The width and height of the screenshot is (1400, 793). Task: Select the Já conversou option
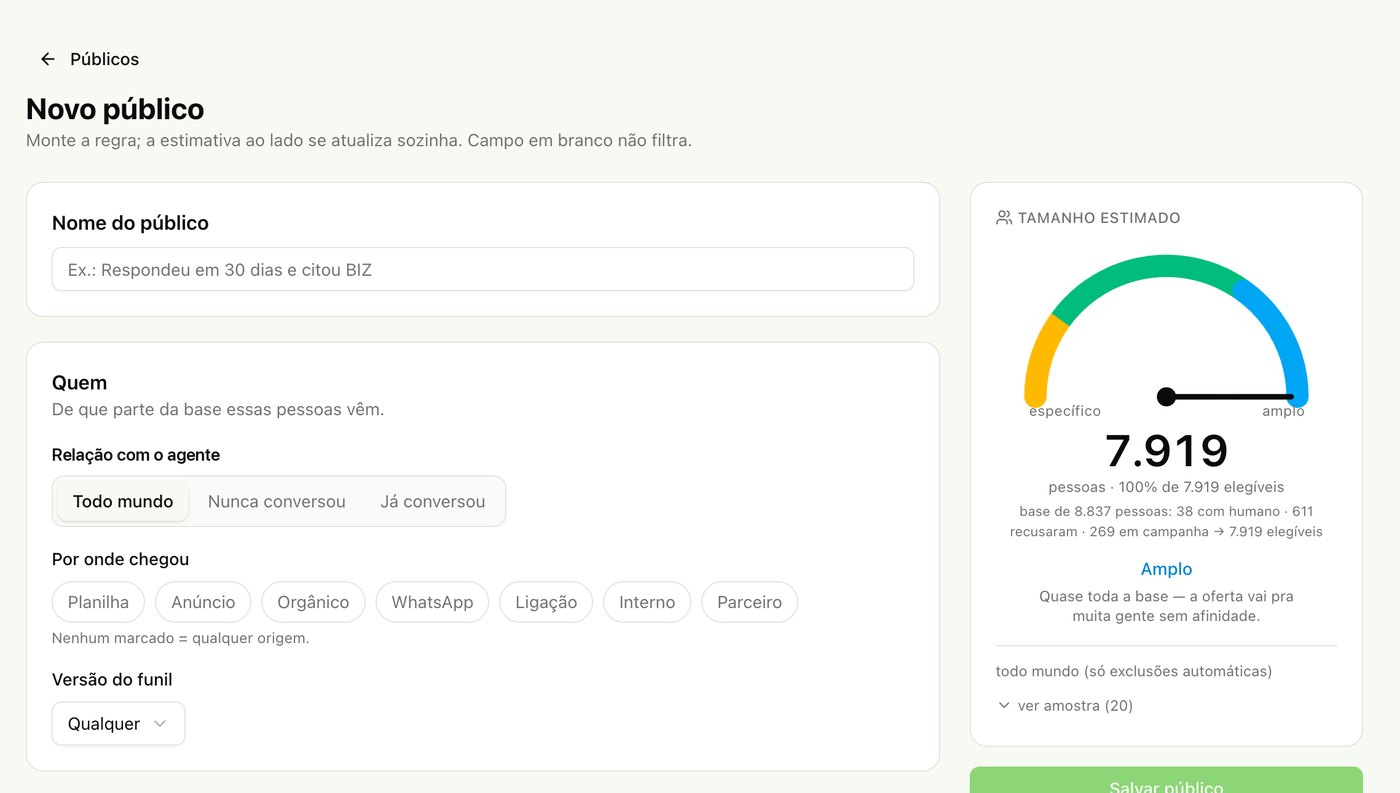tap(433, 501)
